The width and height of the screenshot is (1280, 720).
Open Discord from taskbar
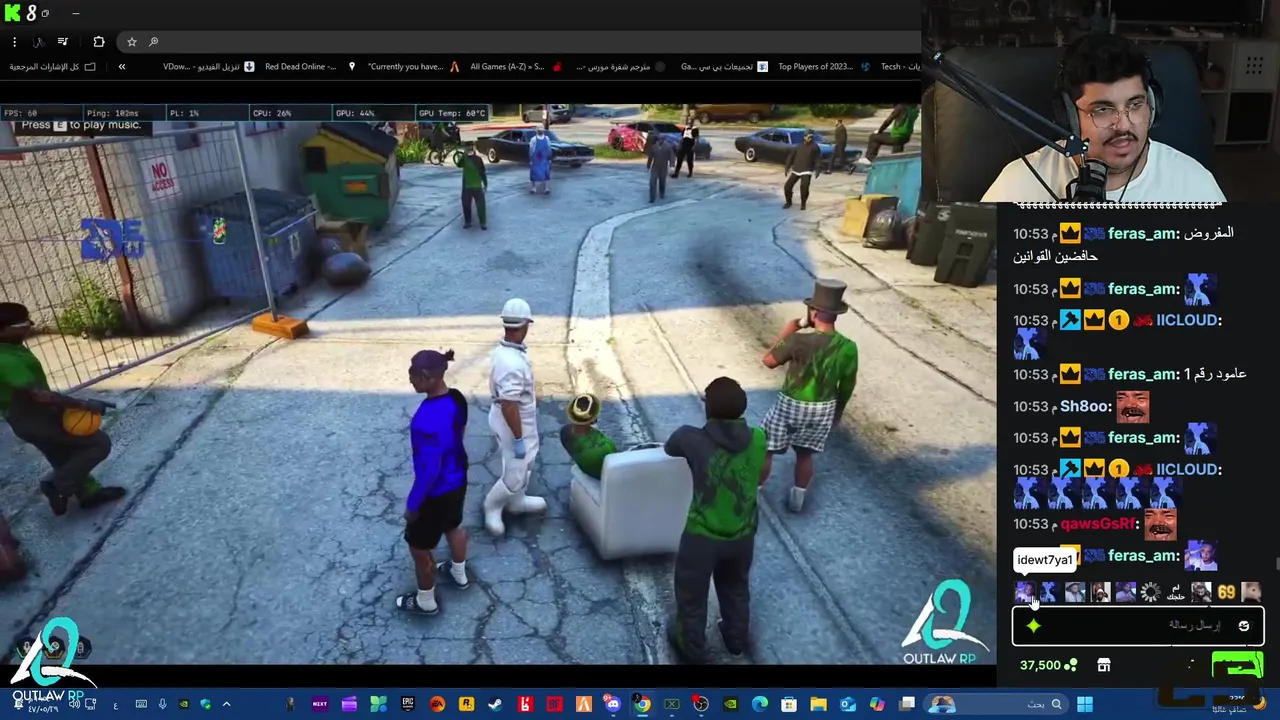[612, 704]
